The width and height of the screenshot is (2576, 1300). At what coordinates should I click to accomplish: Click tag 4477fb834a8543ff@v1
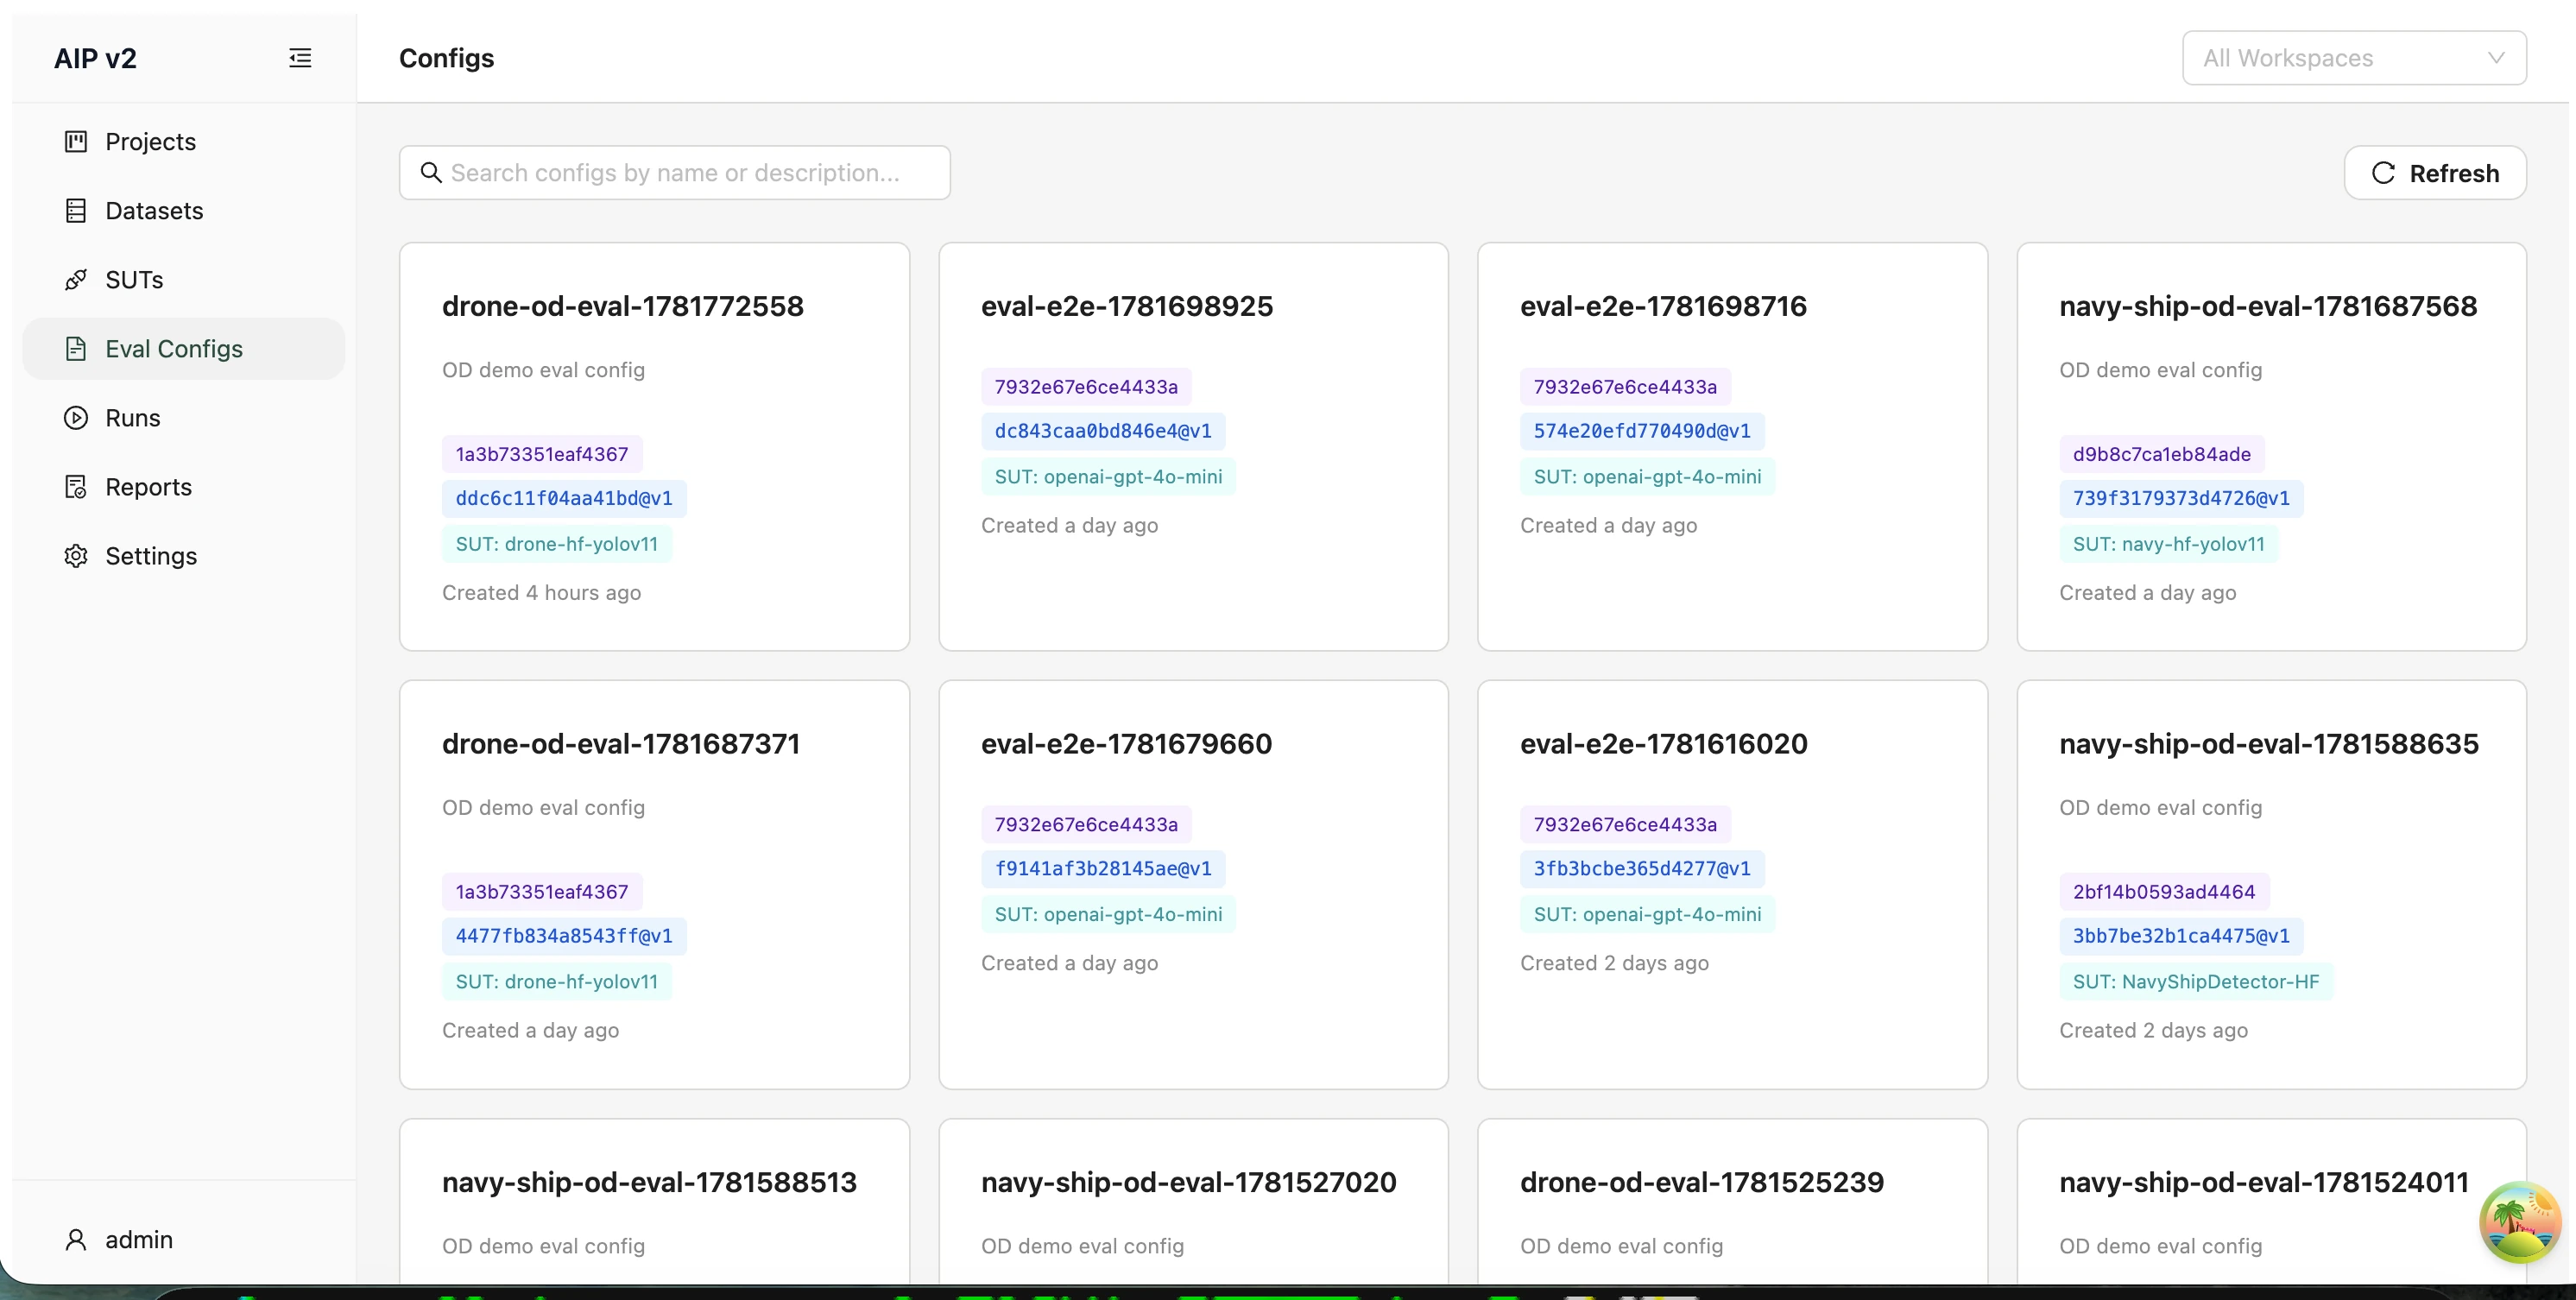click(x=564, y=936)
